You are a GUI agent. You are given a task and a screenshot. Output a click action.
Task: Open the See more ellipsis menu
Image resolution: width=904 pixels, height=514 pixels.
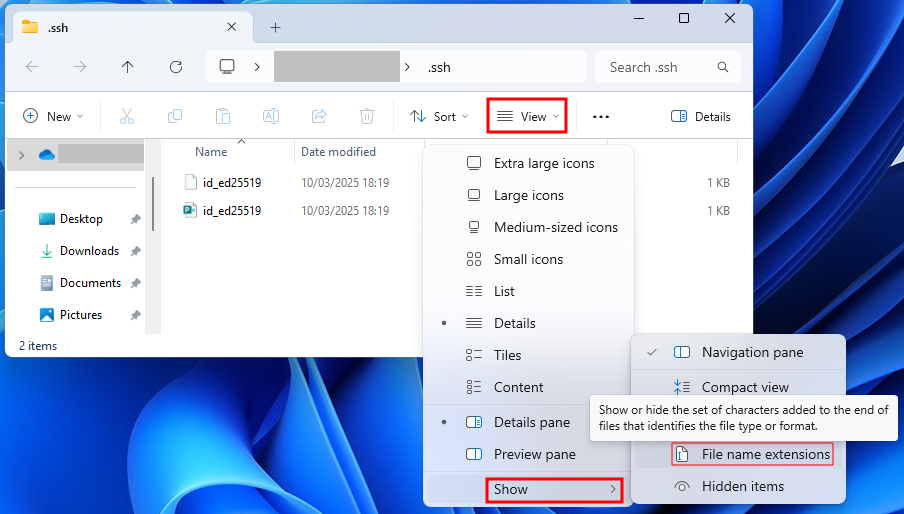600,116
